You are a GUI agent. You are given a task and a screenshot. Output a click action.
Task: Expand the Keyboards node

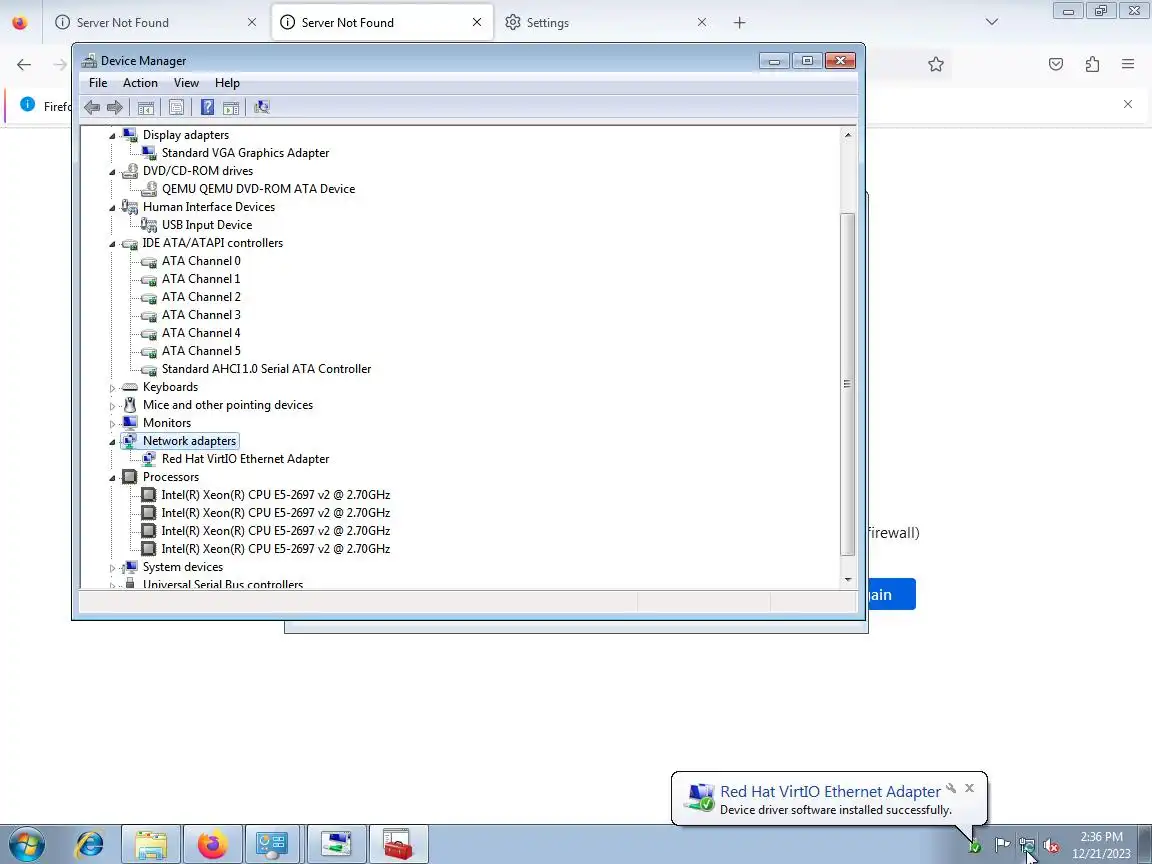coord(112,387)
